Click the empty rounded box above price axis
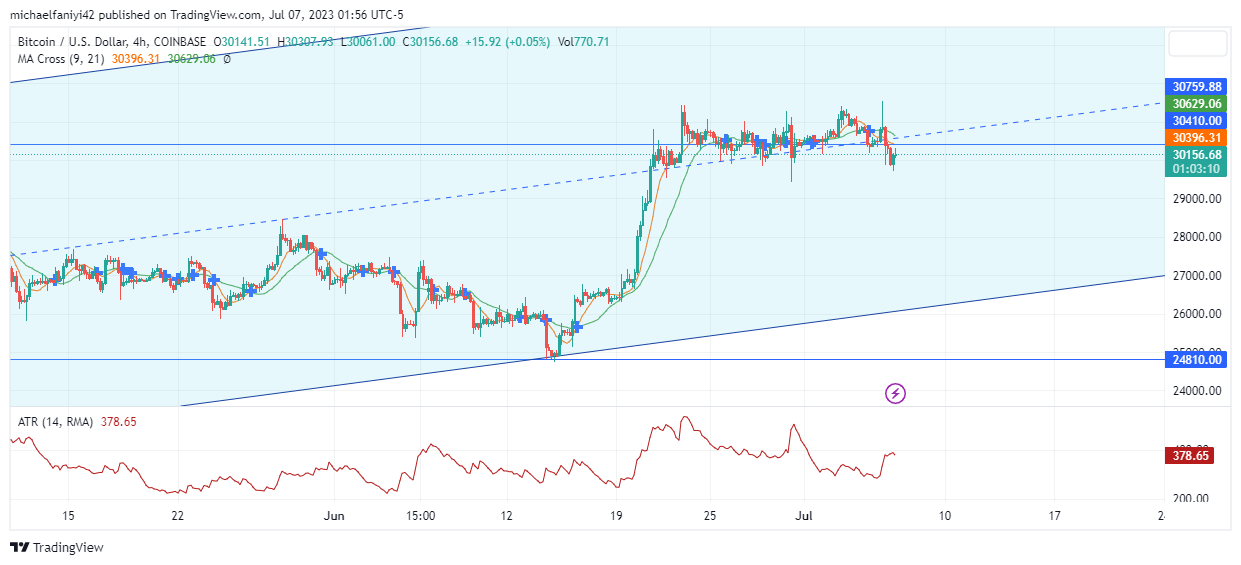1241x565 pixels. 1197,43
